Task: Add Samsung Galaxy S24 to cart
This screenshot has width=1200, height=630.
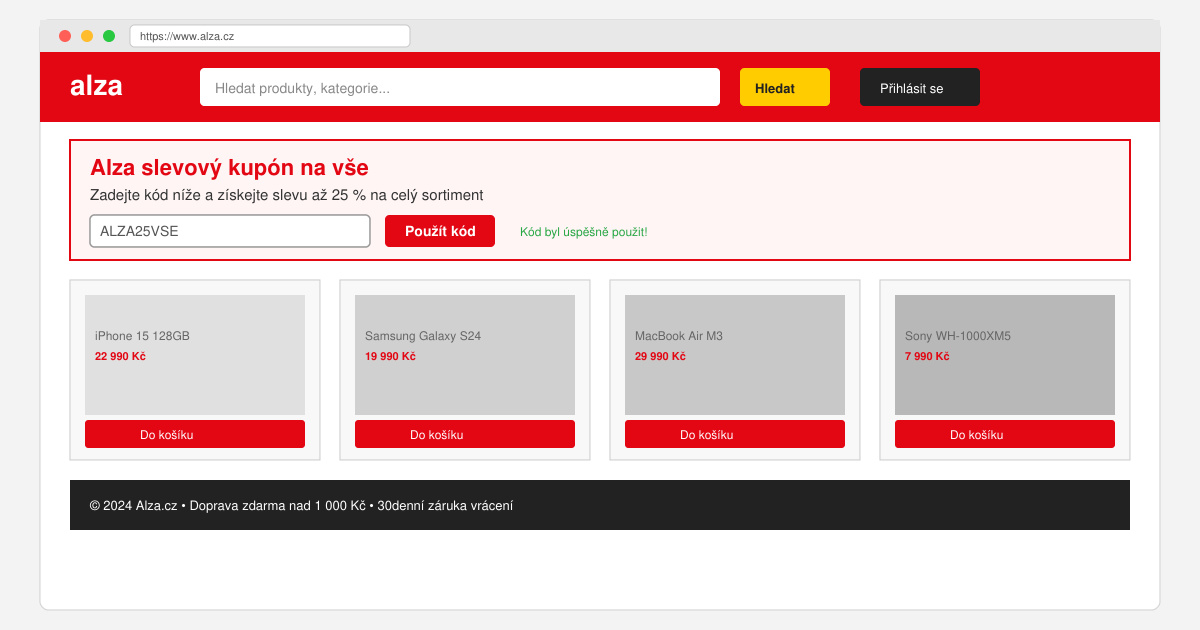Action: pyautogui.click(x=465, y=434)
